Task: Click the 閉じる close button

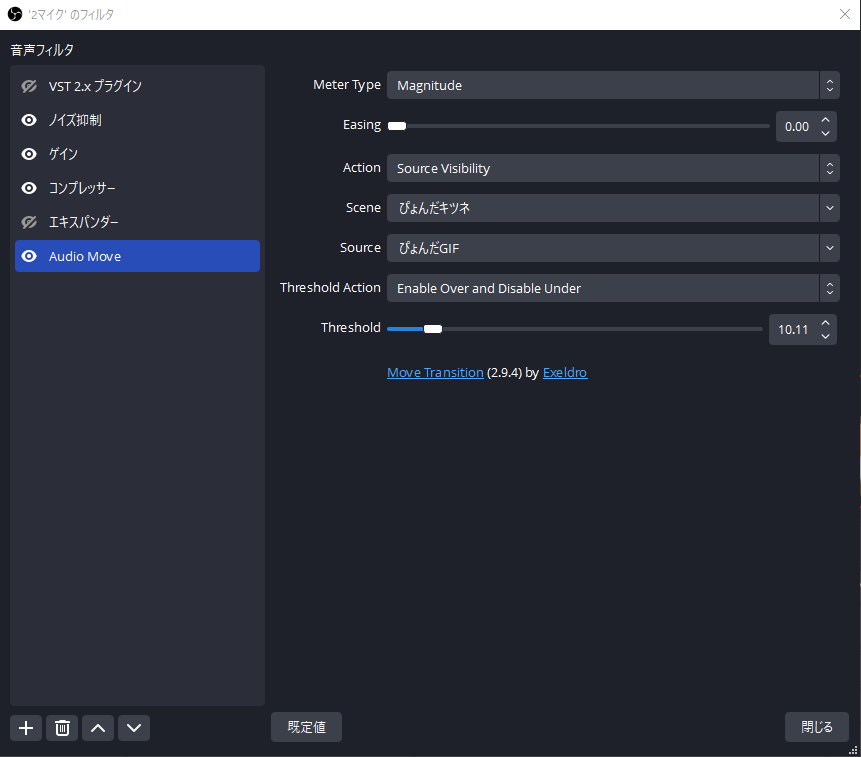Action: [x=816, y=727]
